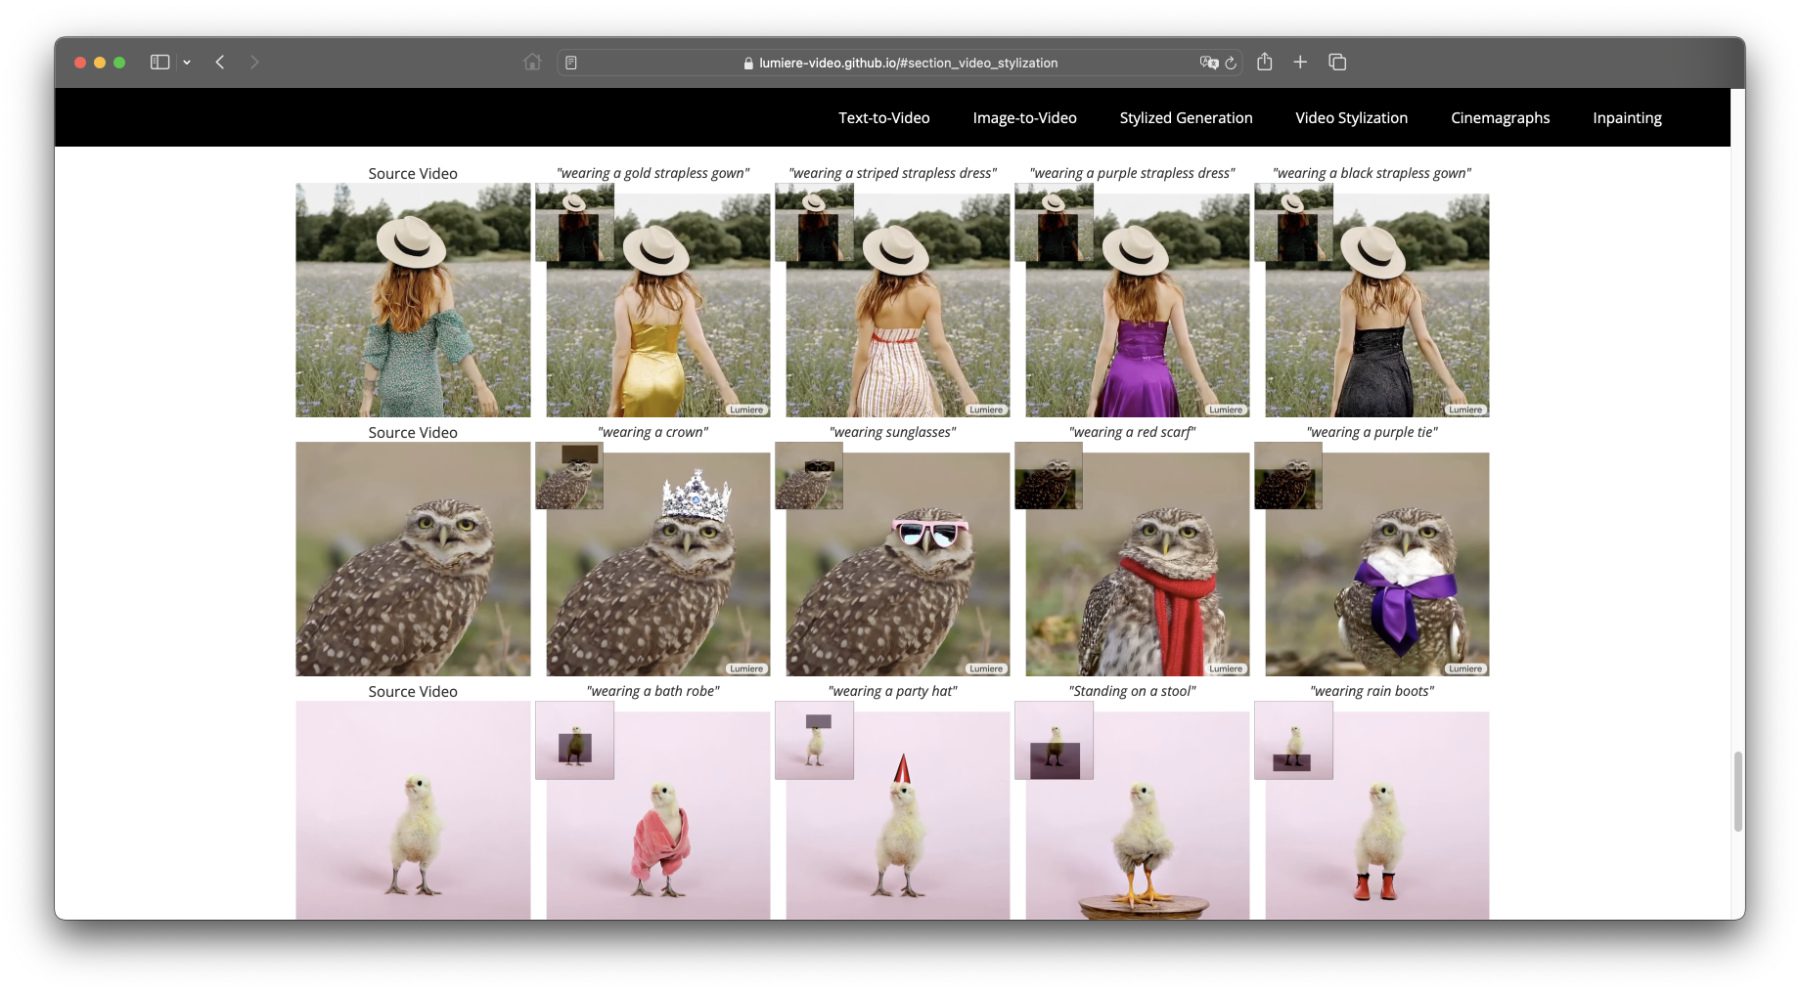1800x992 pixels.
Task: Navigate to the Cinemagraphs section
Action: click(x=1499, y=118)
